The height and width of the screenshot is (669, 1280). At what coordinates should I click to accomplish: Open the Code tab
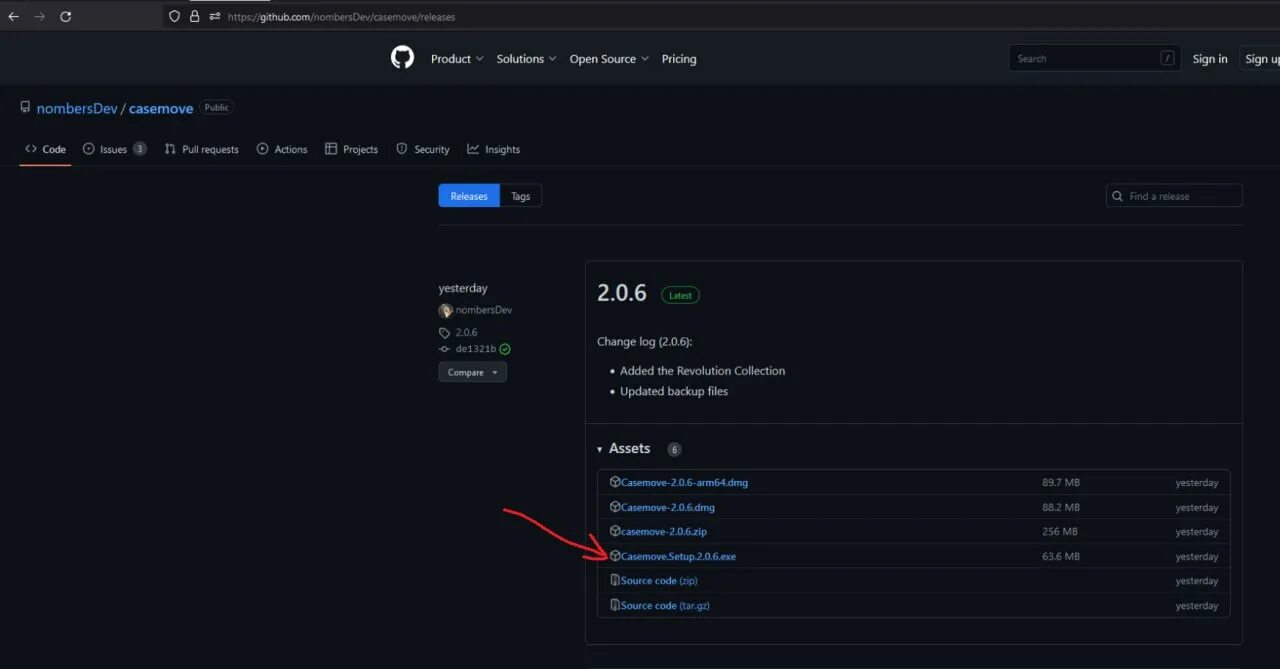[x=46, y=149]
